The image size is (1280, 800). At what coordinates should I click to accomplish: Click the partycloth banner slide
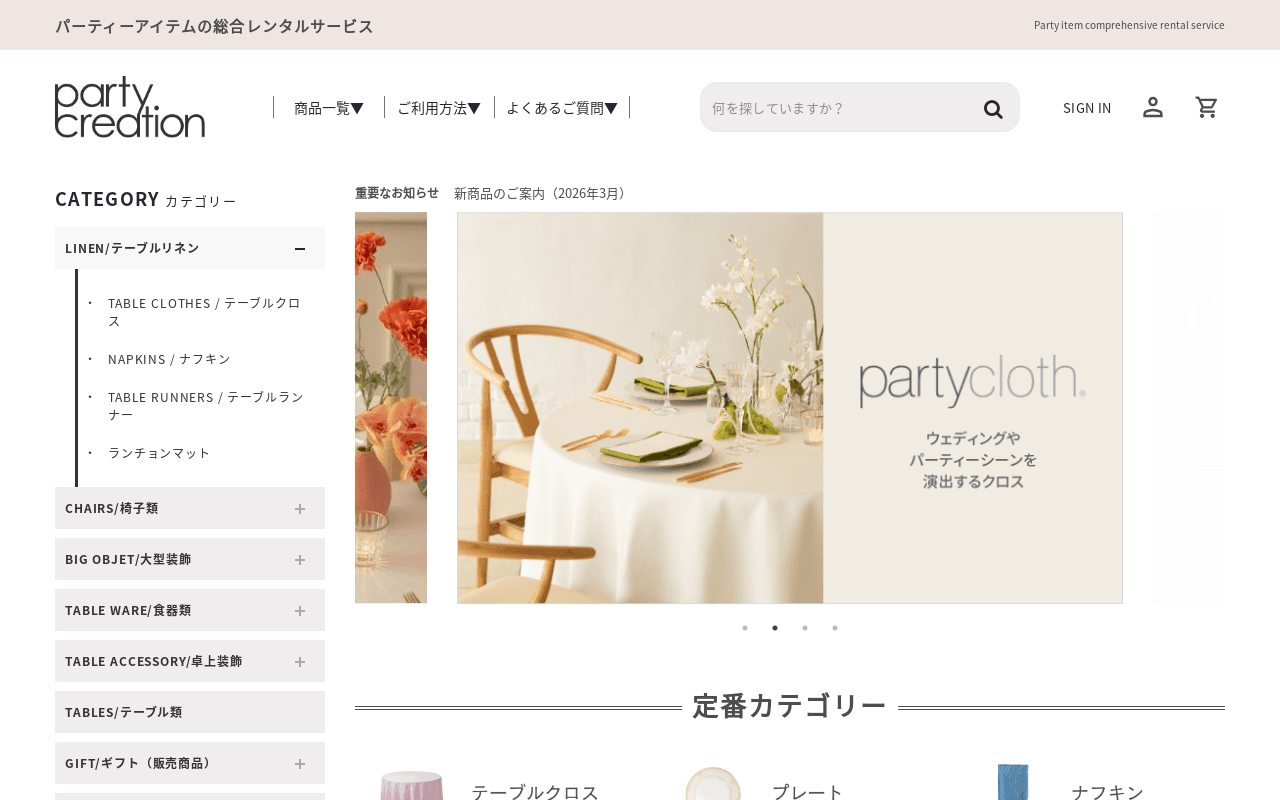tap(790, 408)
